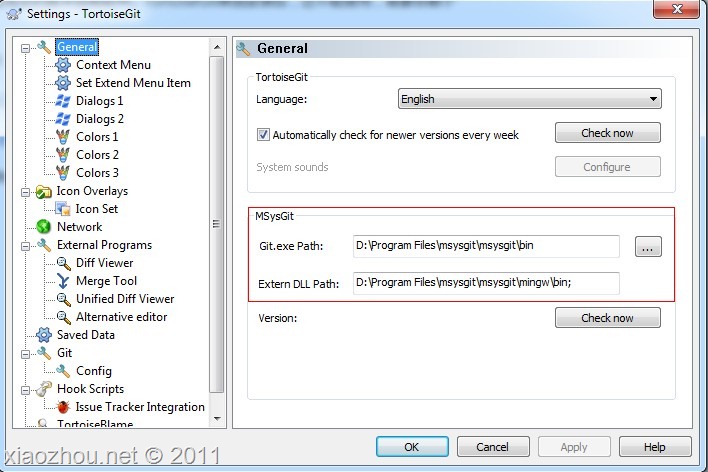Image resolution: width=708 pixels, height=472 pixels.
Task: Click into the Git.exe Path field
Action: pos(486,246)
